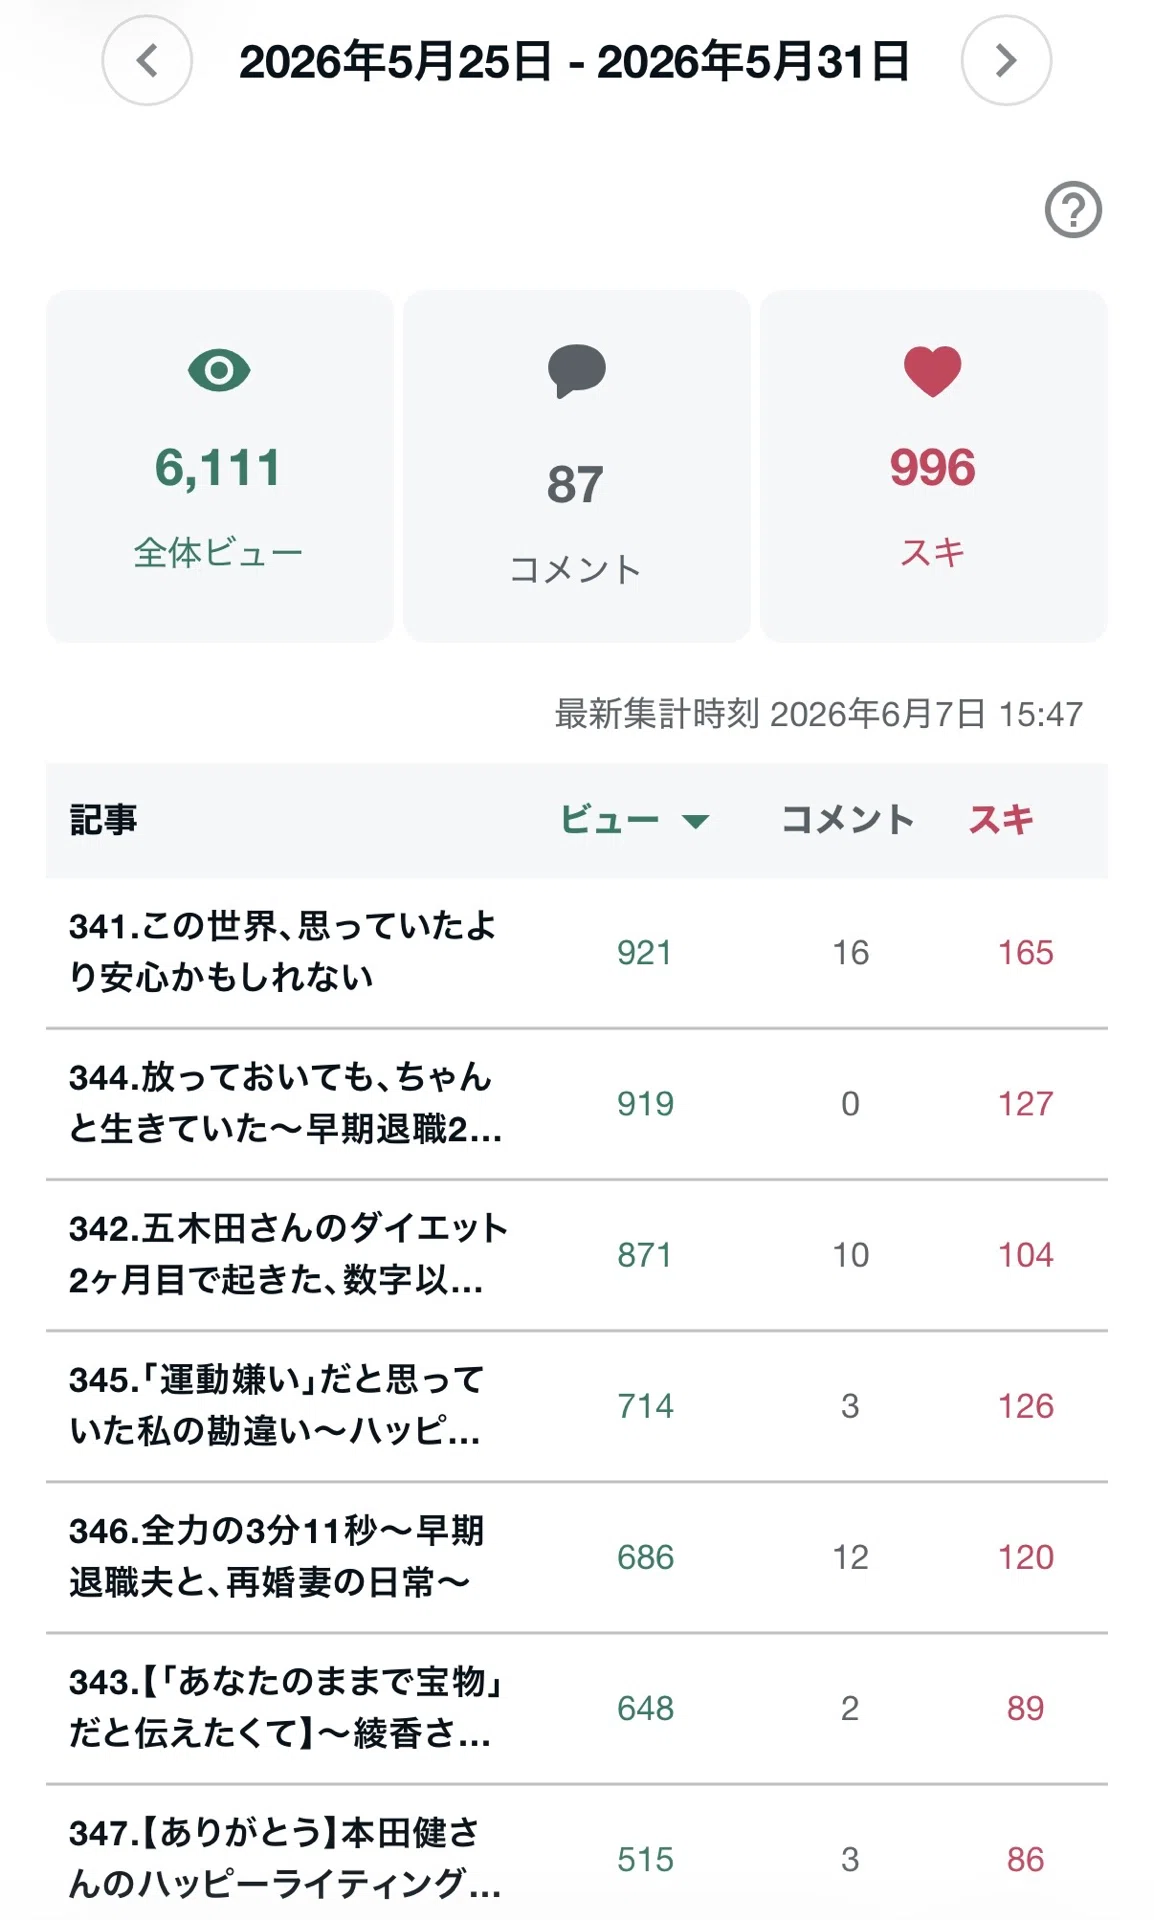1154x1920 pixels.
Task: Select the スキ 996 summary card
Action: pos(933,466)
